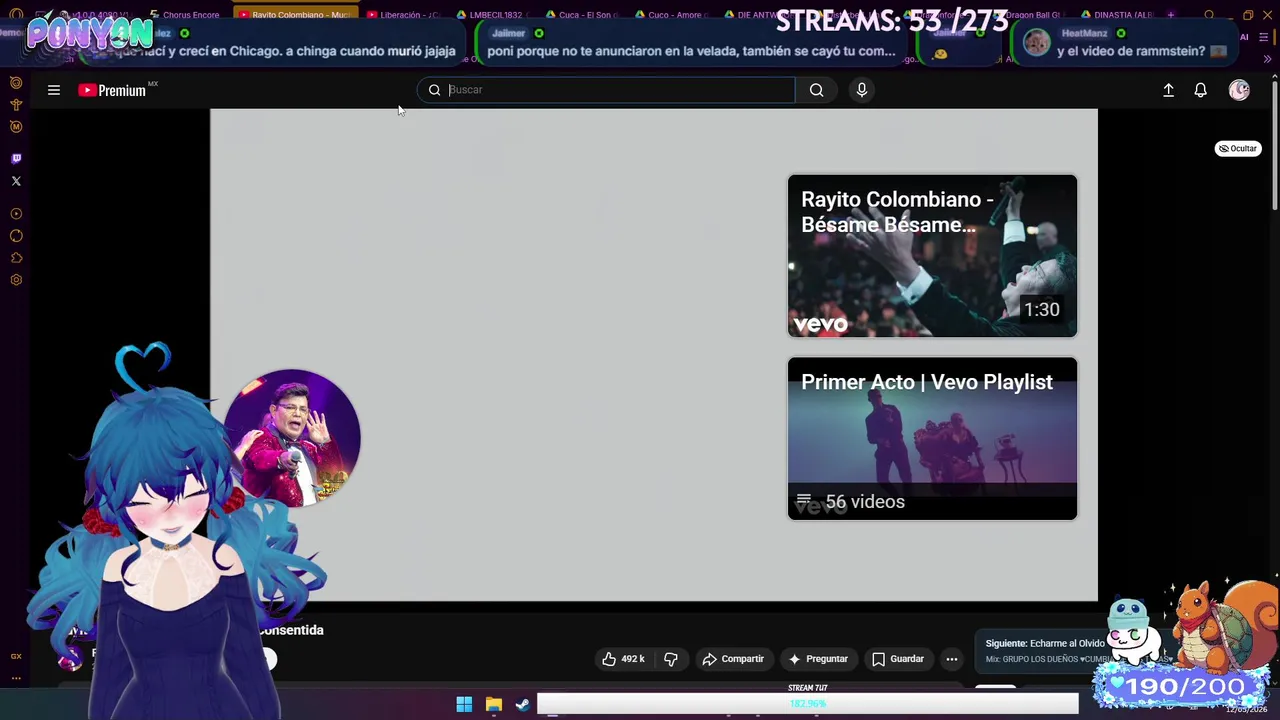The height and width of the screenshot is (720, 1280).
Task: Share the video via Compartir
Action: tap(733, 659)
